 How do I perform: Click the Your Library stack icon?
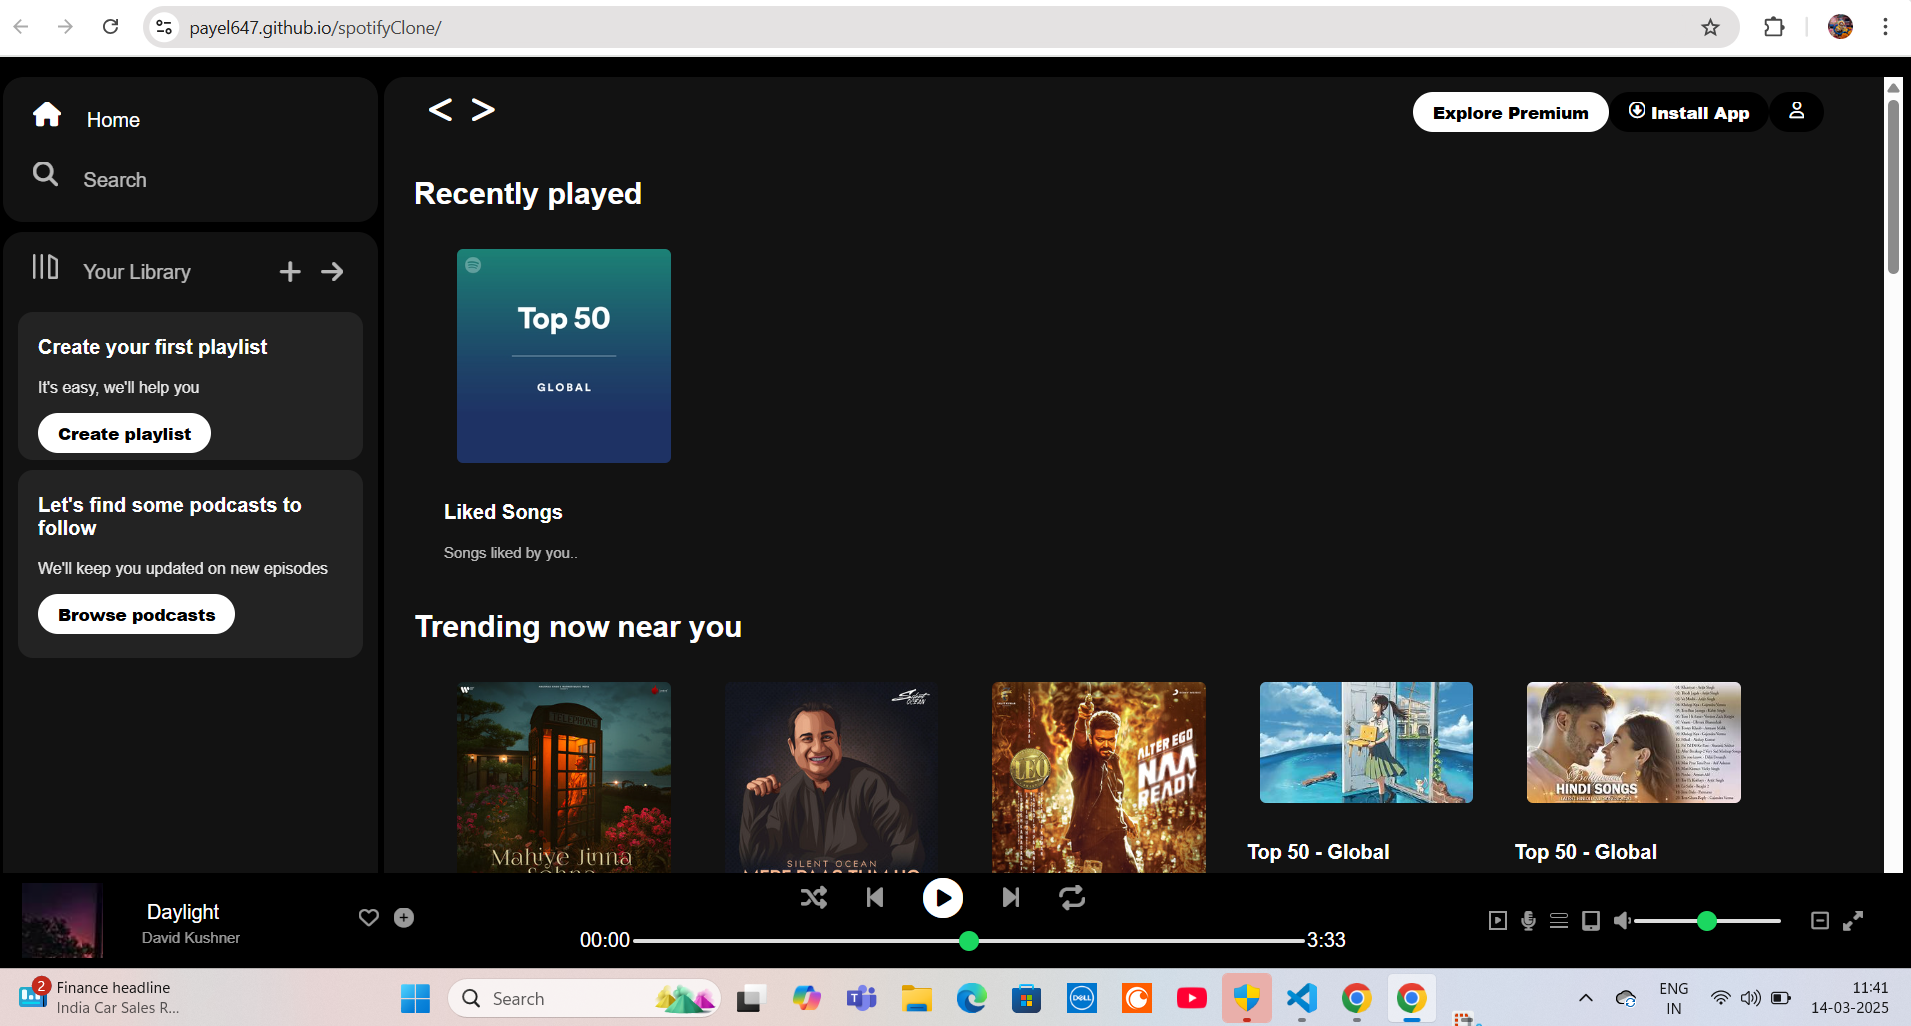45,267
